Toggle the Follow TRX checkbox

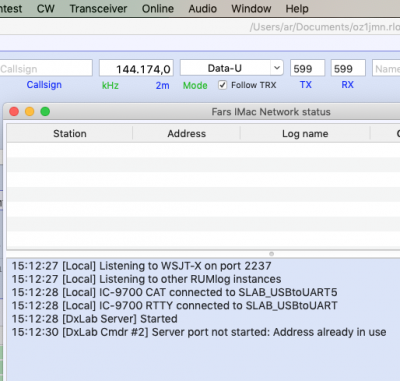pos(222,85)
